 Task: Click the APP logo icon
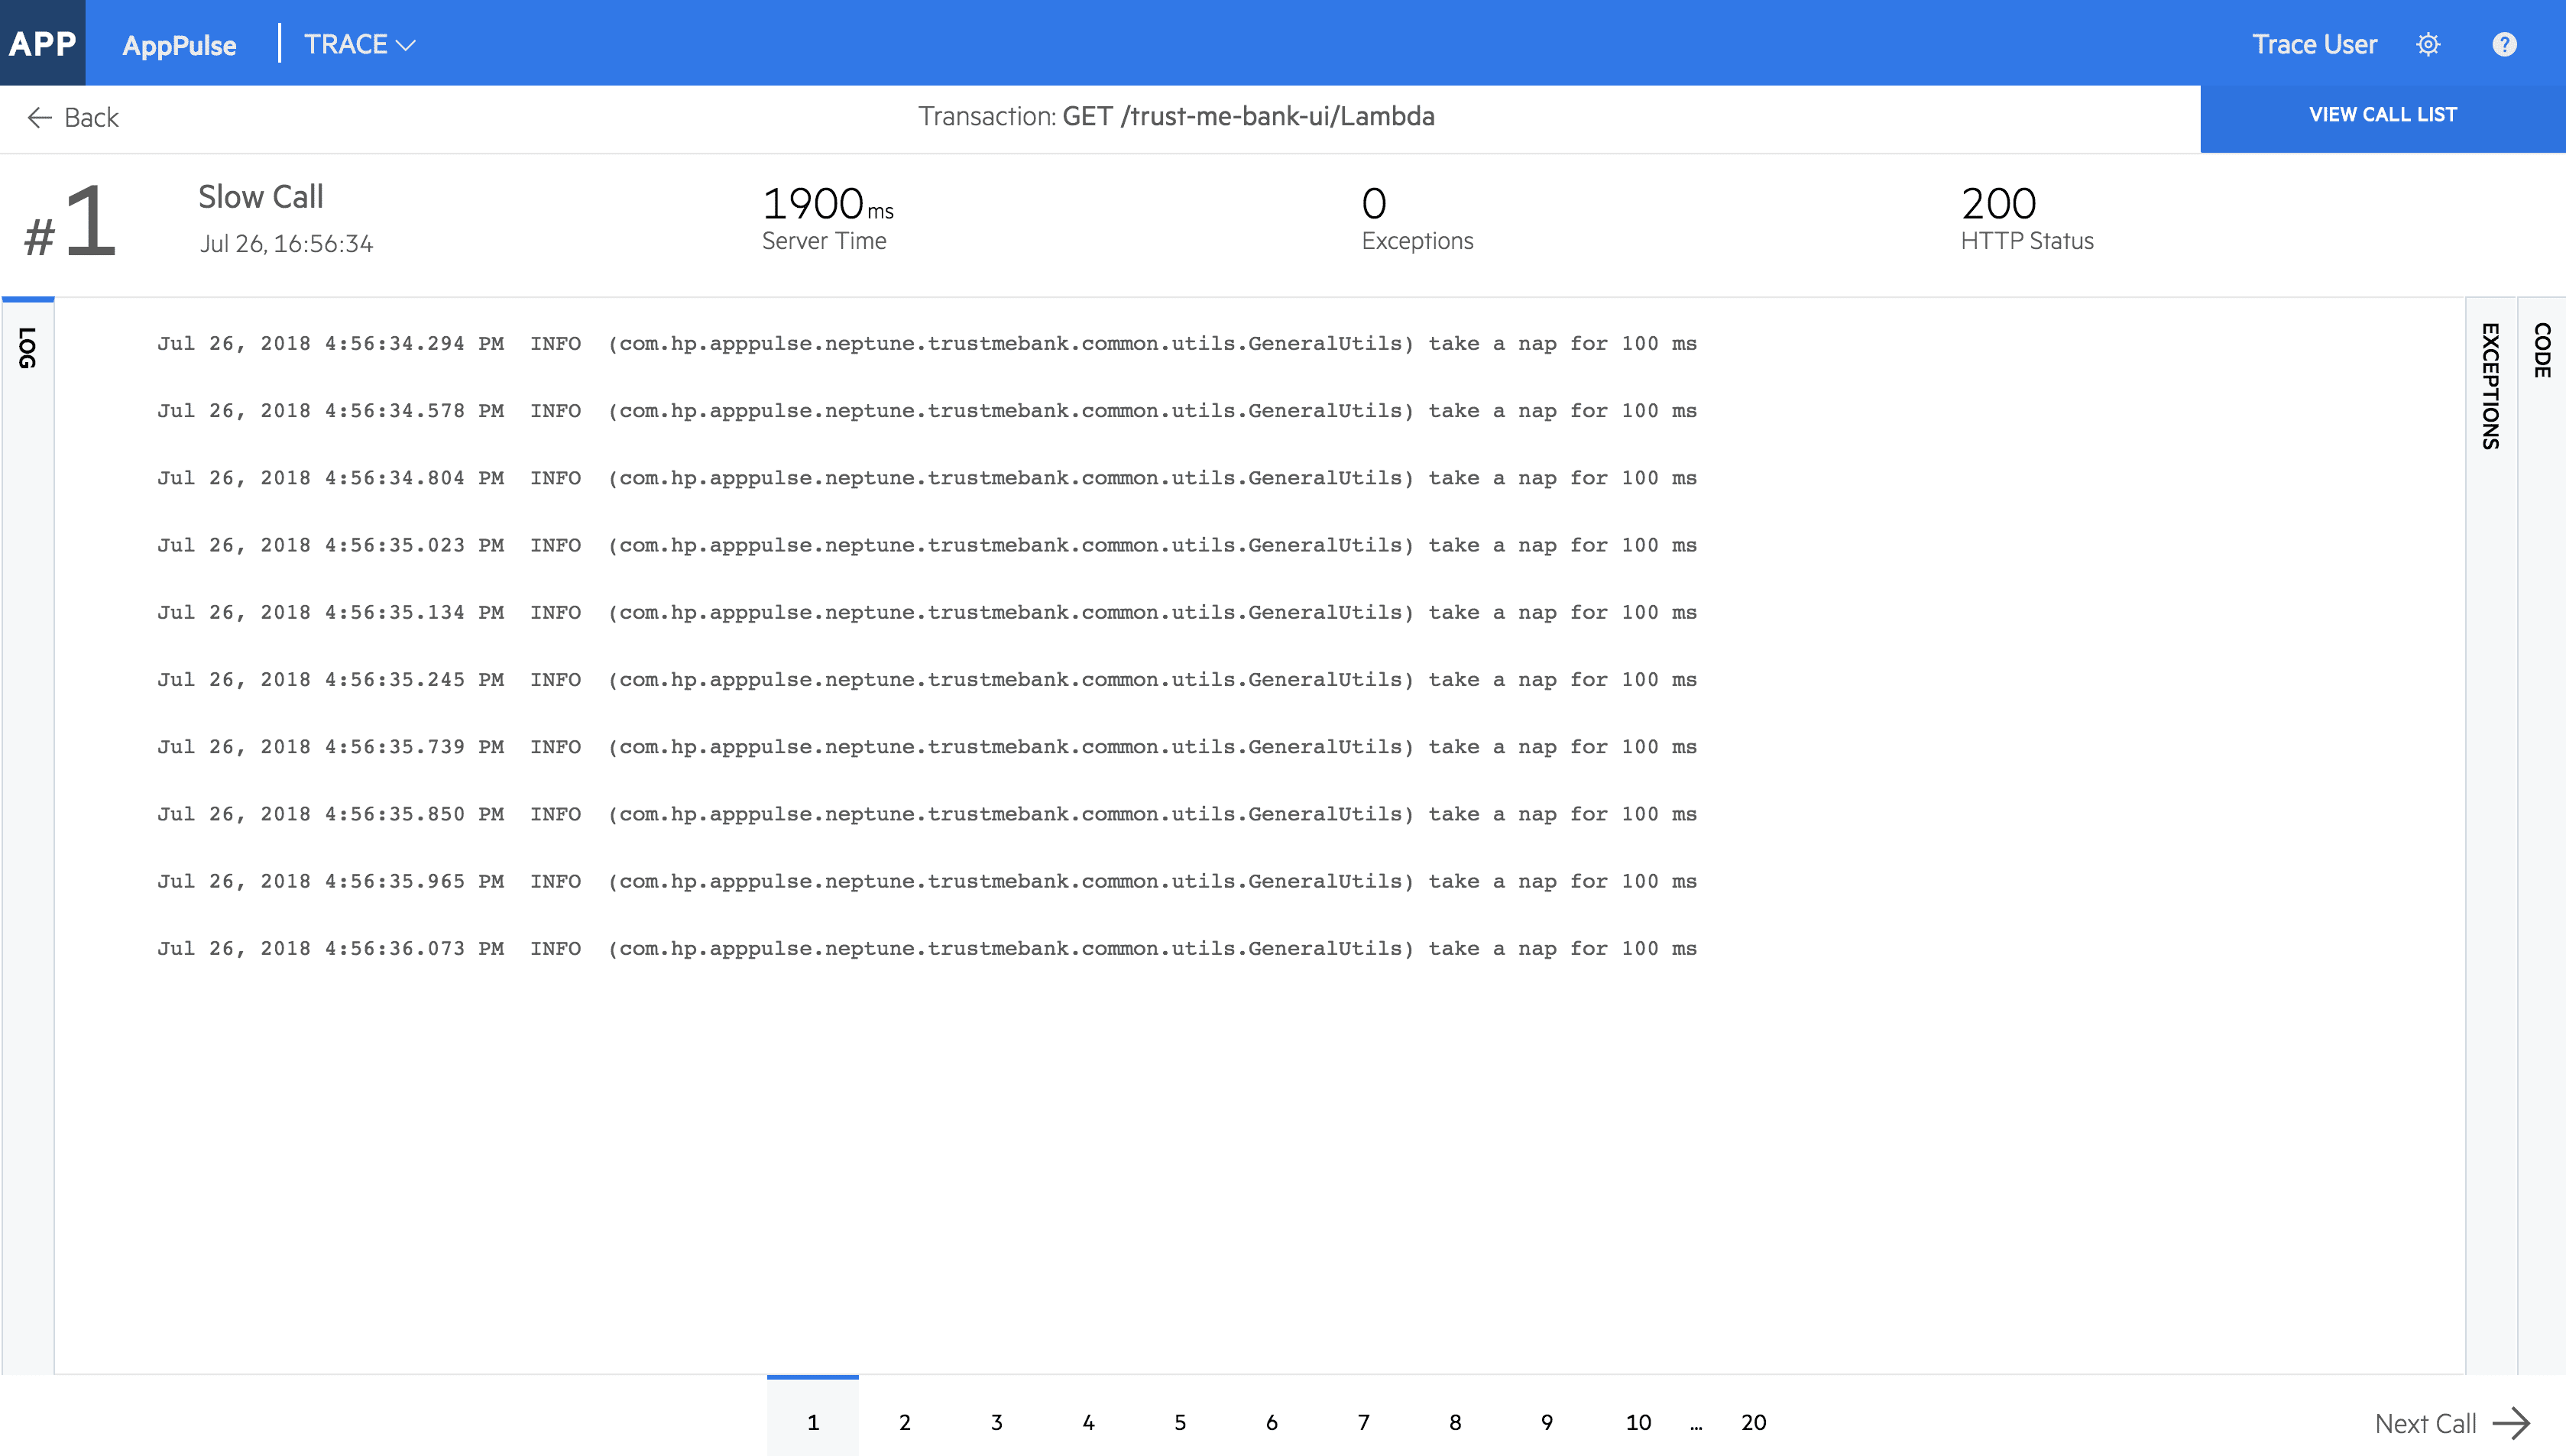[x=42, y=43]
